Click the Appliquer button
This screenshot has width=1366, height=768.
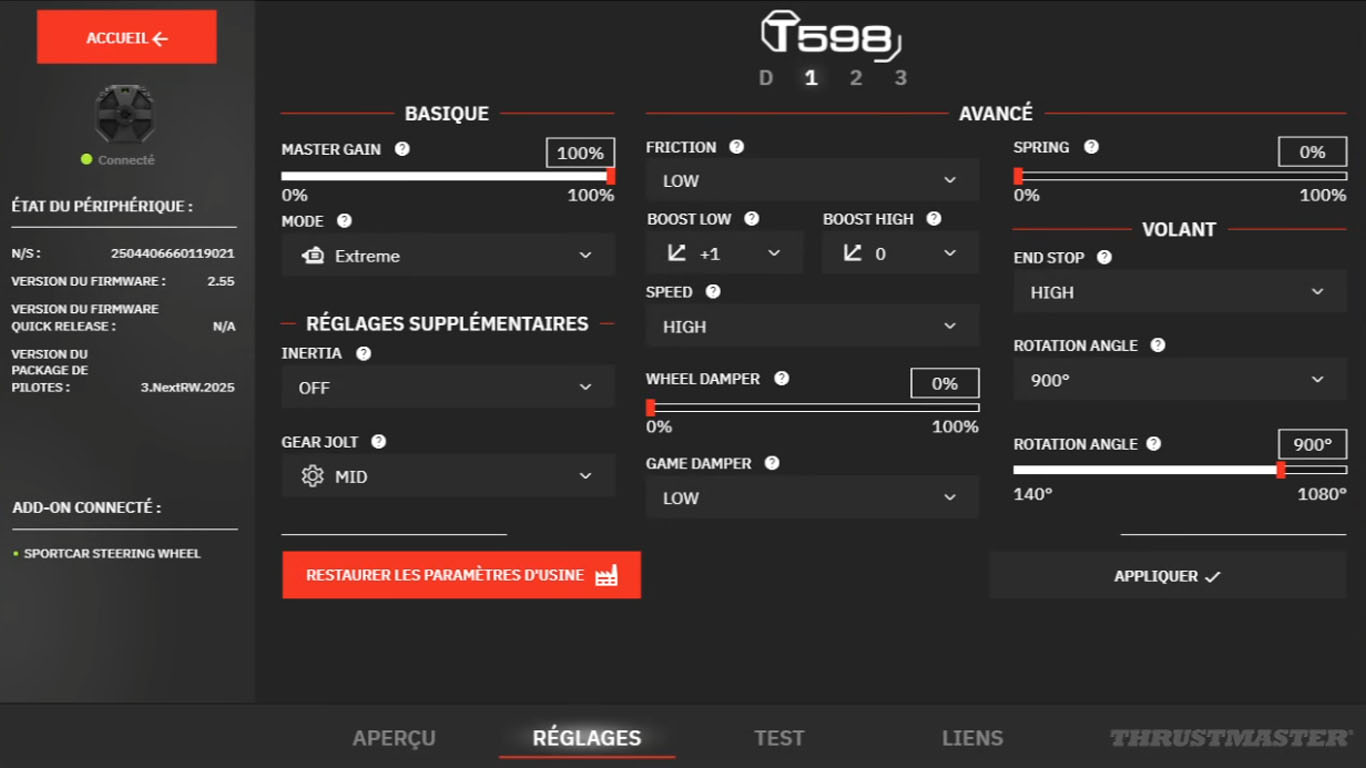point(1168,576)
